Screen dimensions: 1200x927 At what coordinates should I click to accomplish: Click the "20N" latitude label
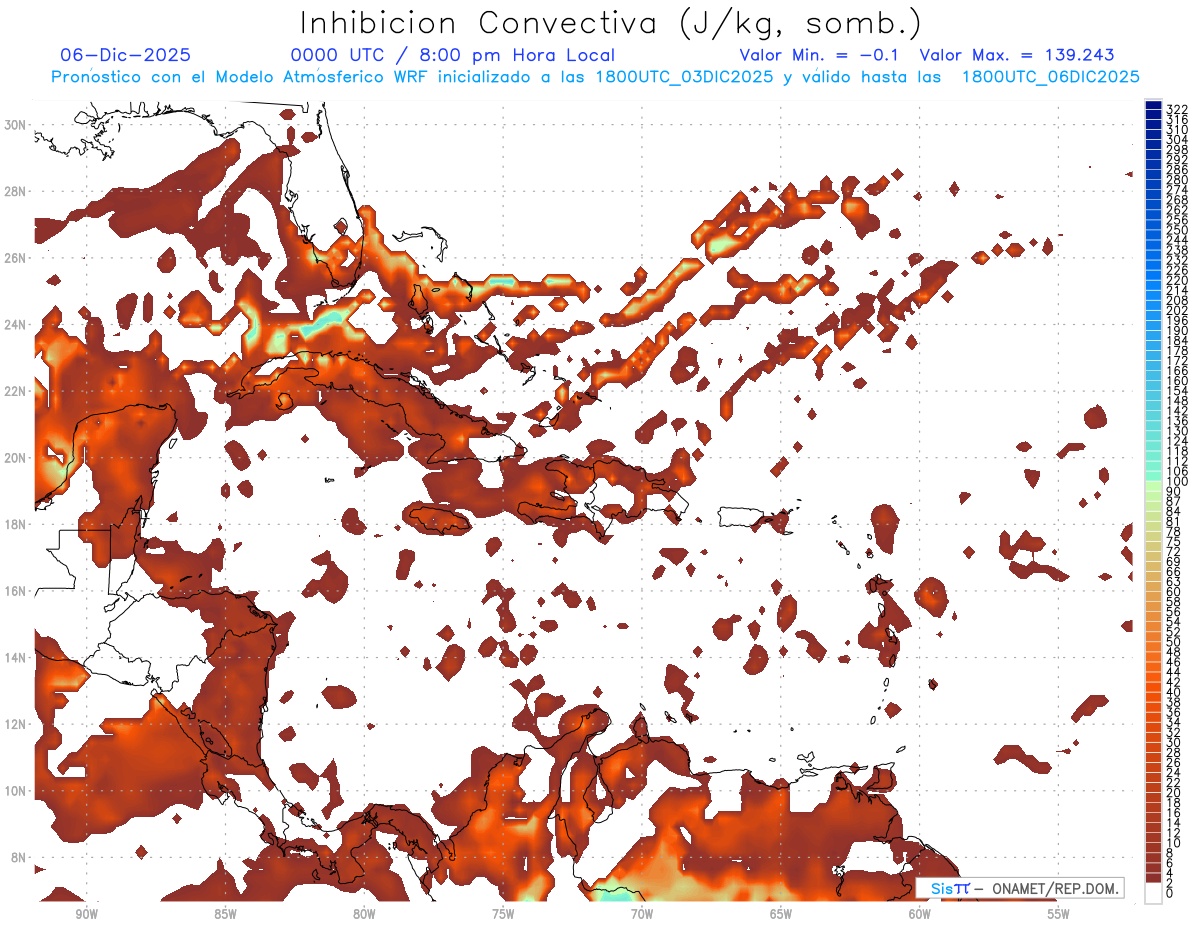[x=17, y=458]
